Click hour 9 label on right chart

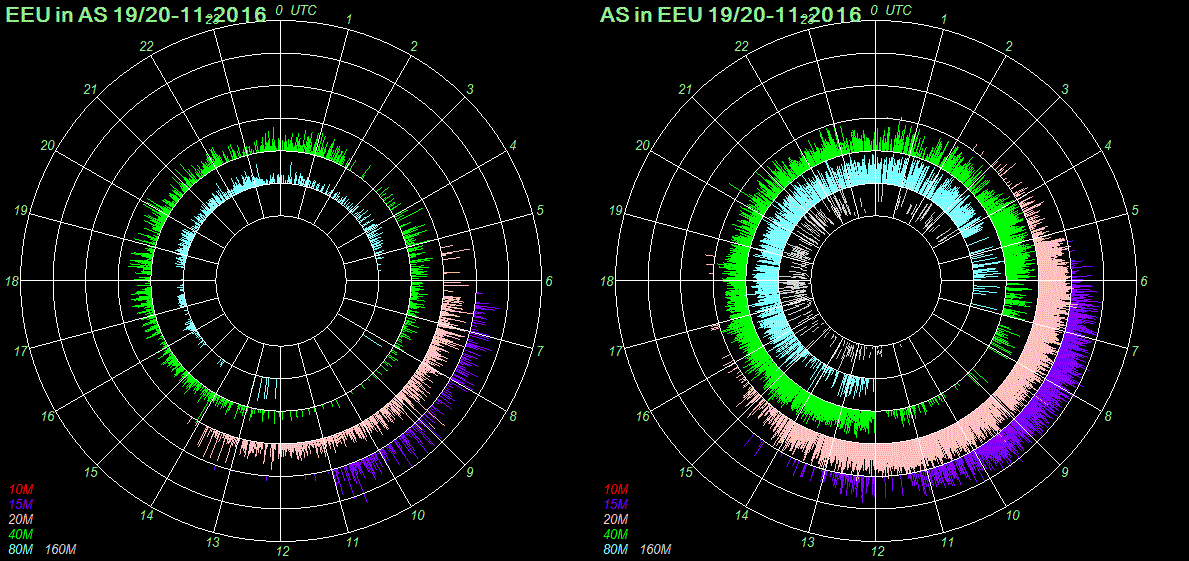[1065, 472]
